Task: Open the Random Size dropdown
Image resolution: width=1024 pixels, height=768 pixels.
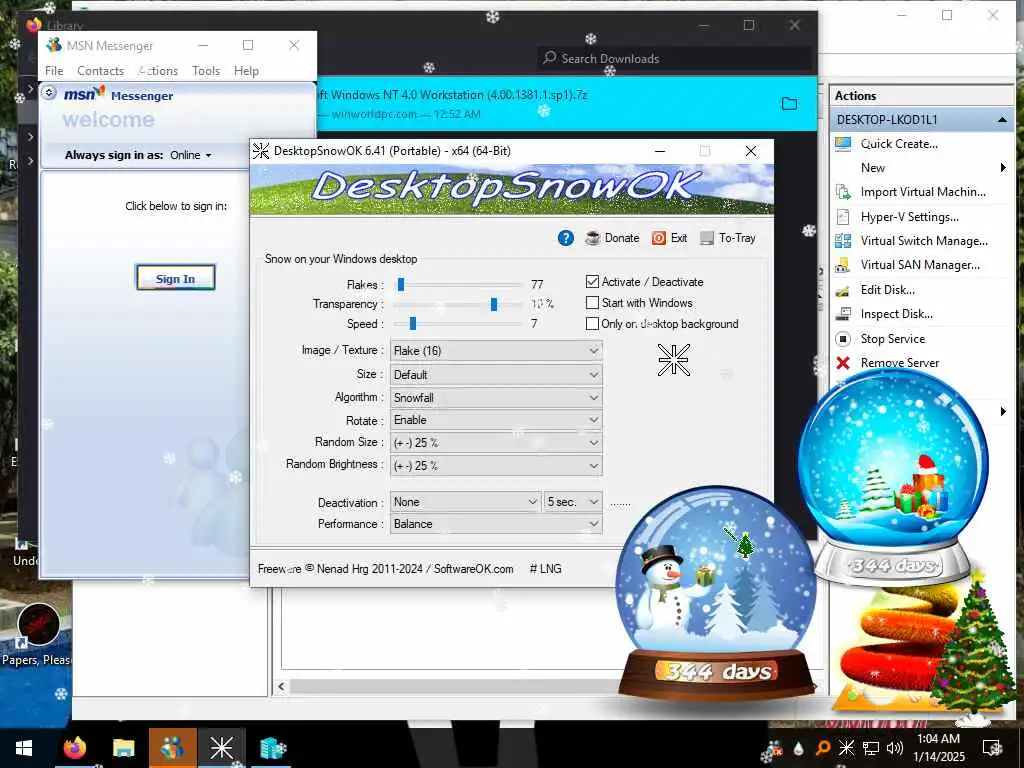Action: tap(496, 443)
